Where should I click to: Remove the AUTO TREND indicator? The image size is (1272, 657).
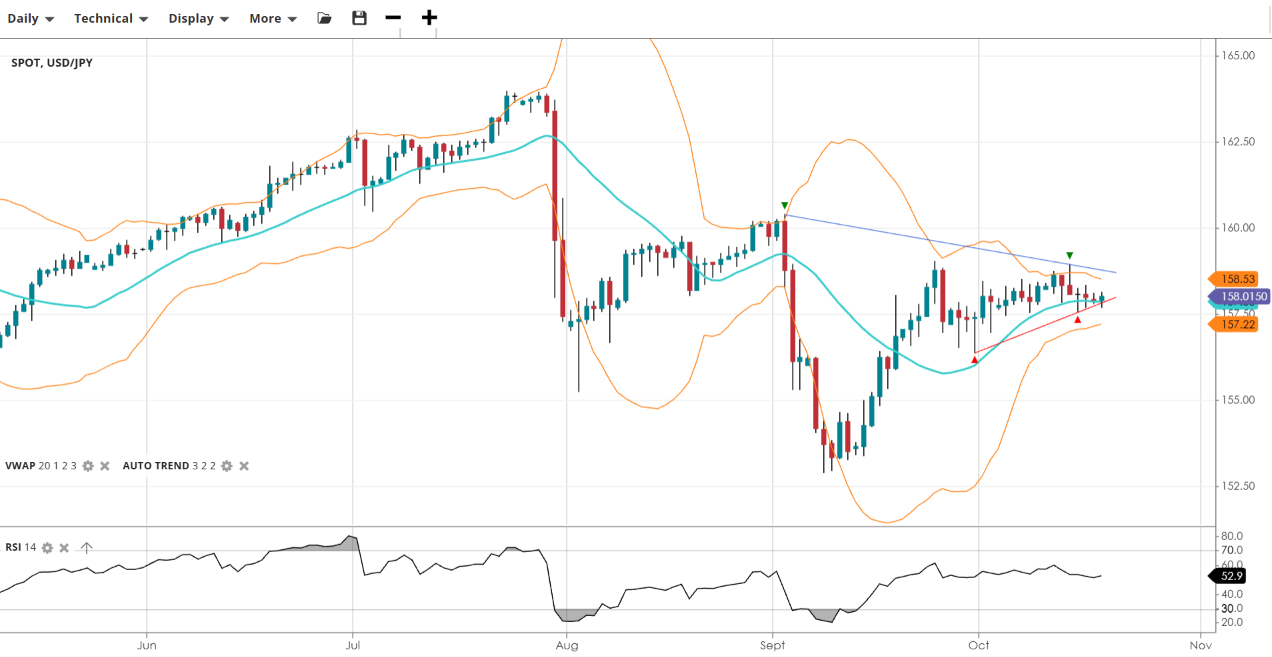click(x=244, y=466)
